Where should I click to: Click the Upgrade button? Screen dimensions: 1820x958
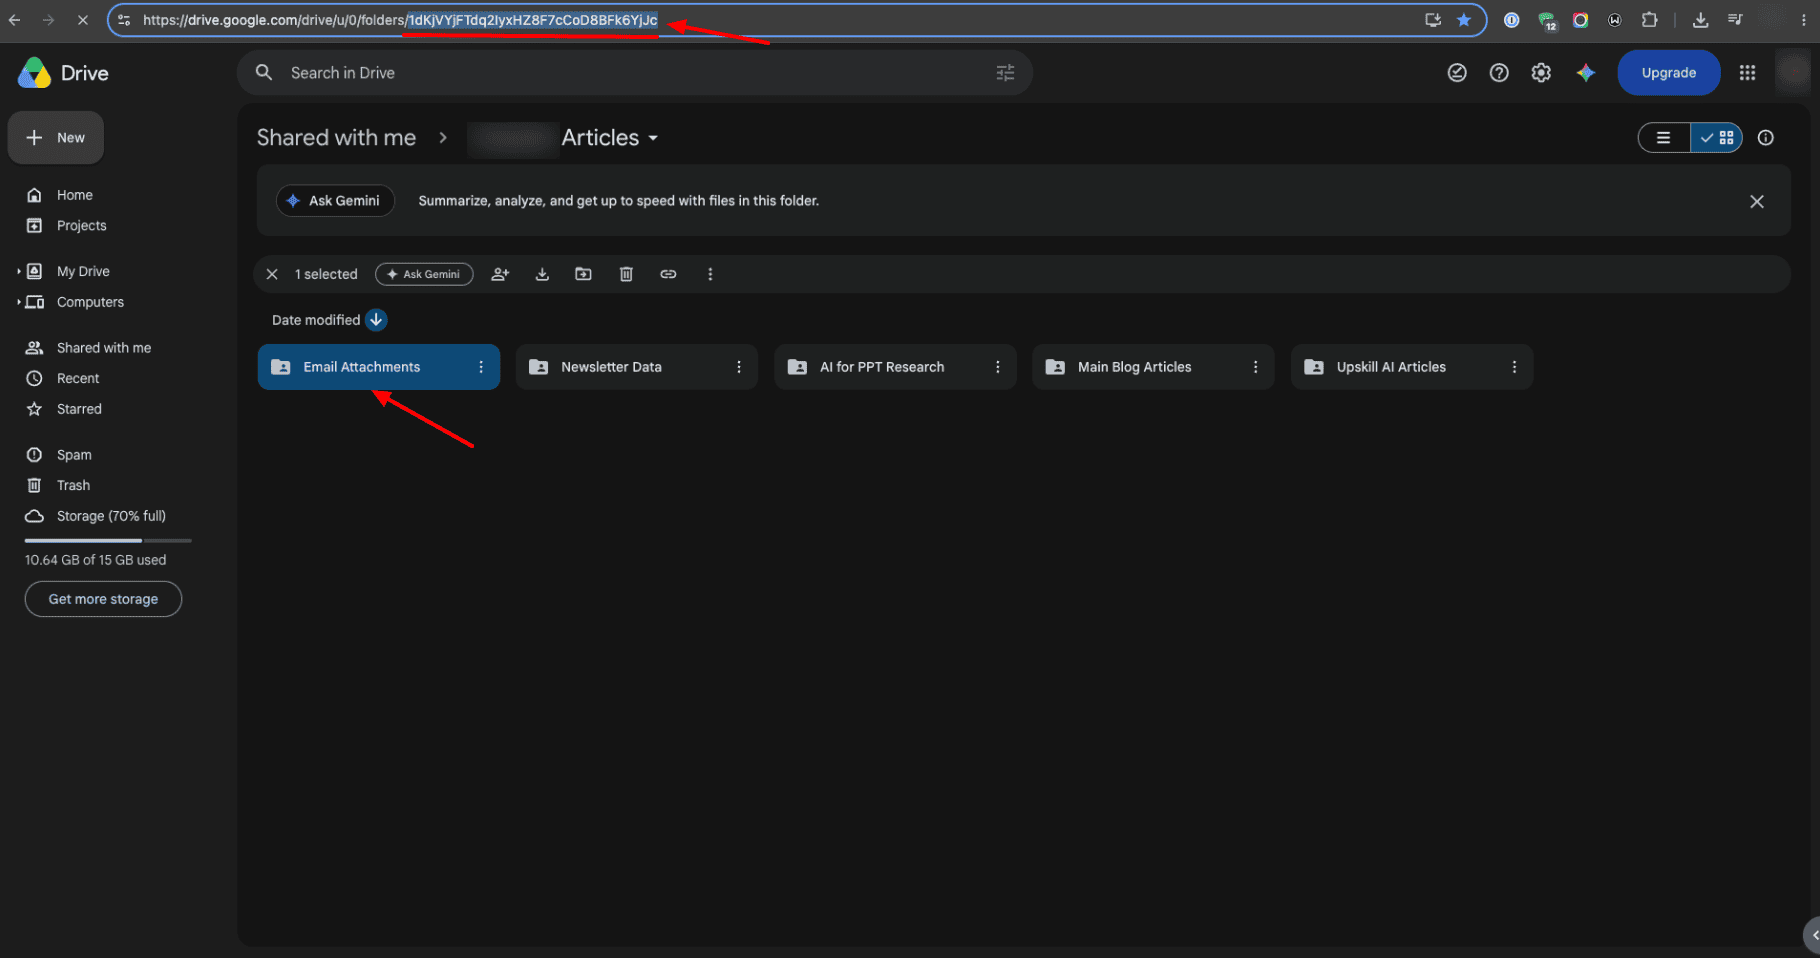(x=1668, y=73)
